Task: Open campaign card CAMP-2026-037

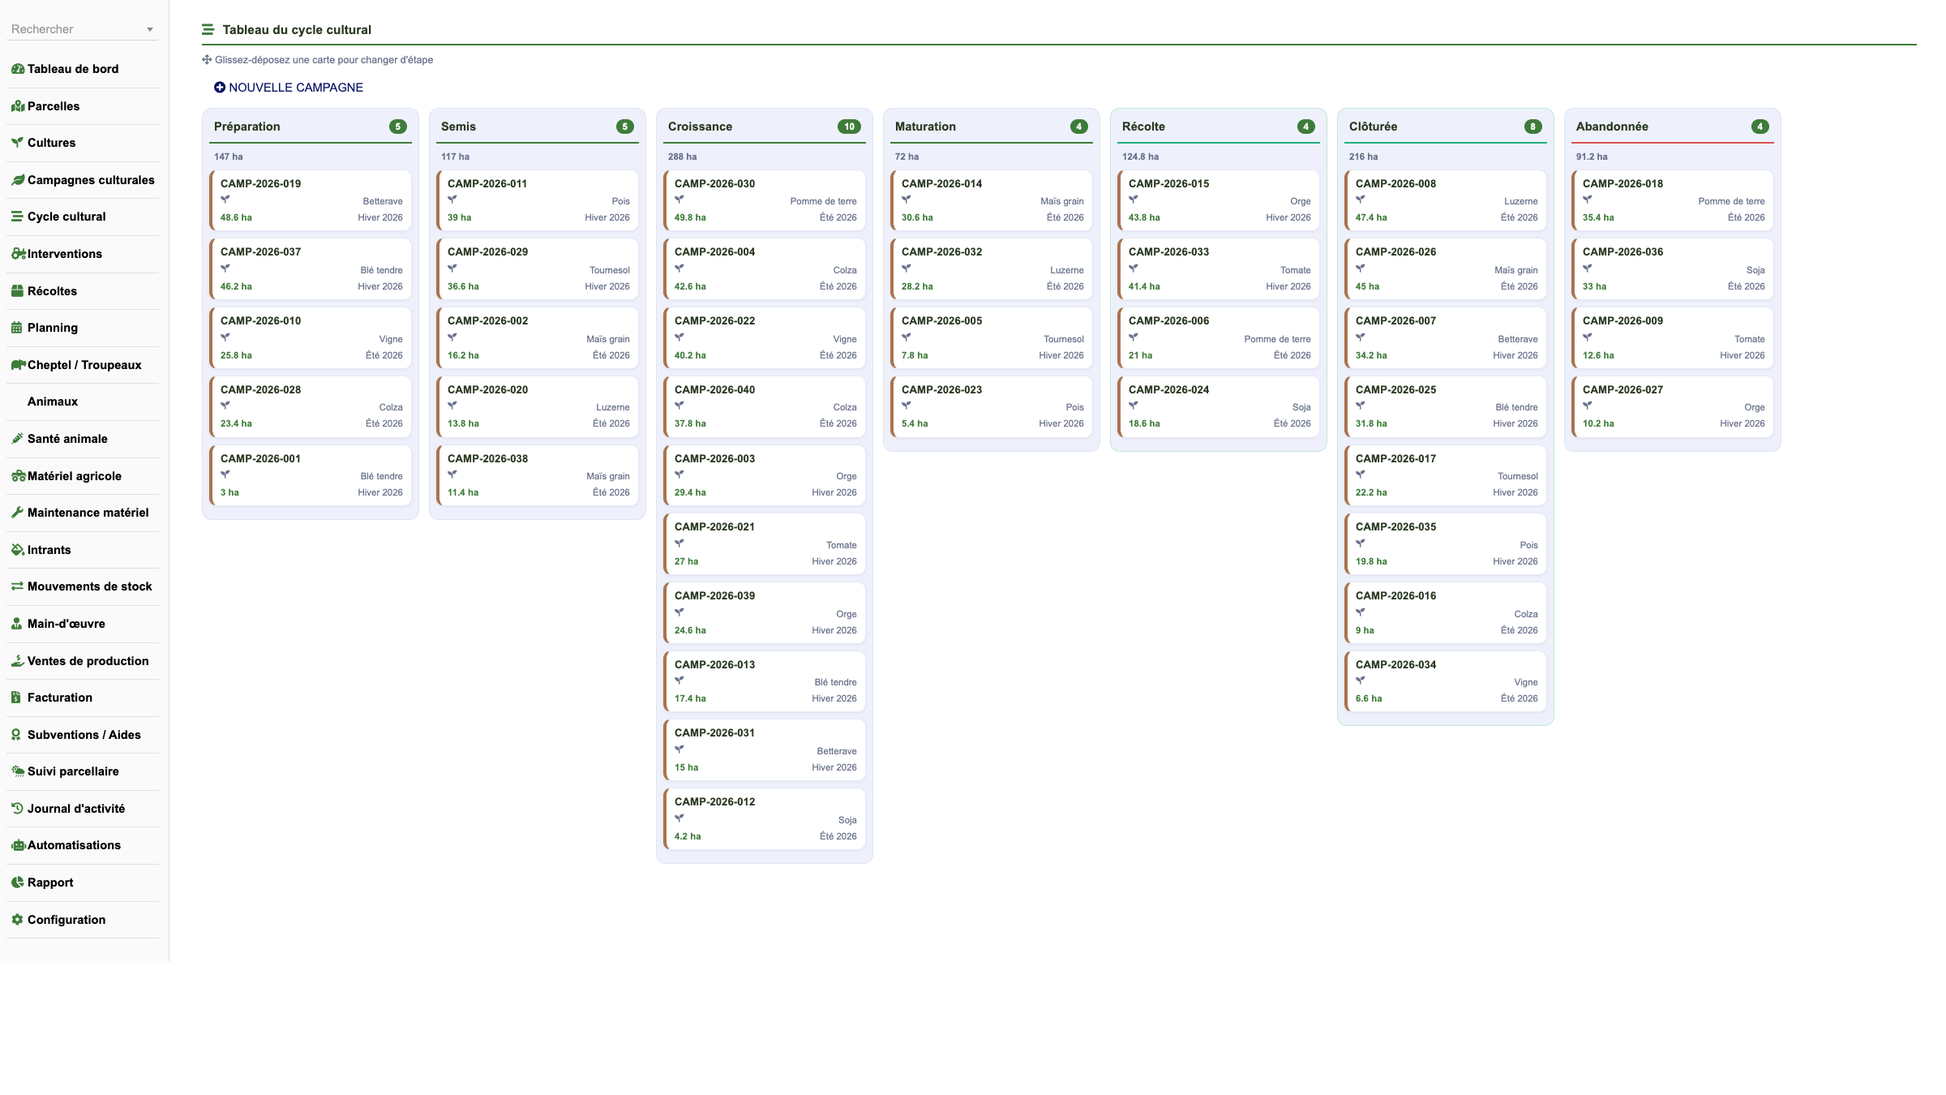Action: pos(311,269)
